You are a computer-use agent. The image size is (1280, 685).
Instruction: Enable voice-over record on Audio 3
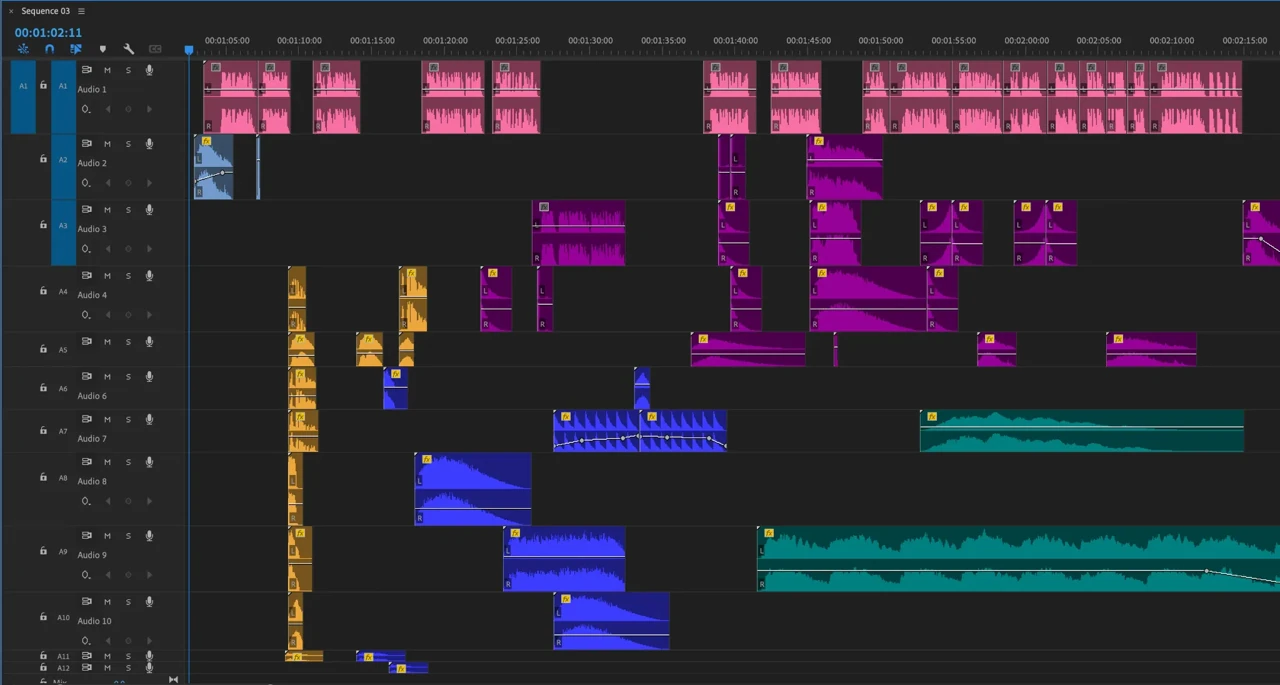(149, 210)
